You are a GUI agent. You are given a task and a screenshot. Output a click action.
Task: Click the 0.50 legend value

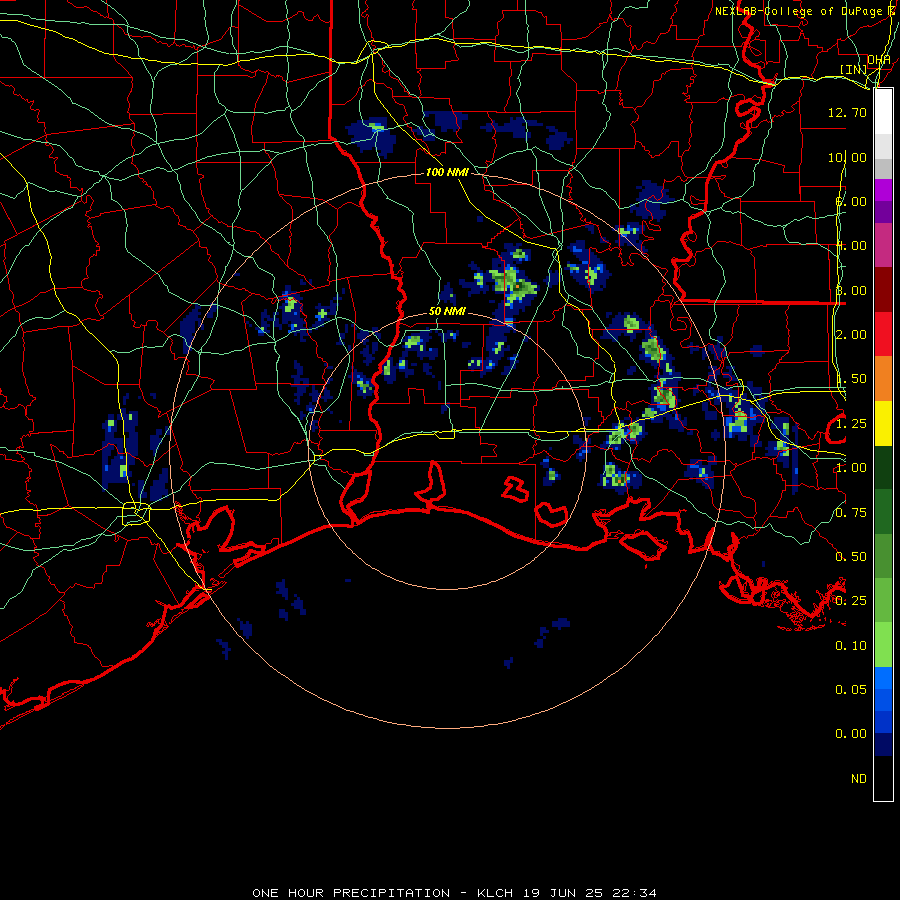tap(851, 557)
